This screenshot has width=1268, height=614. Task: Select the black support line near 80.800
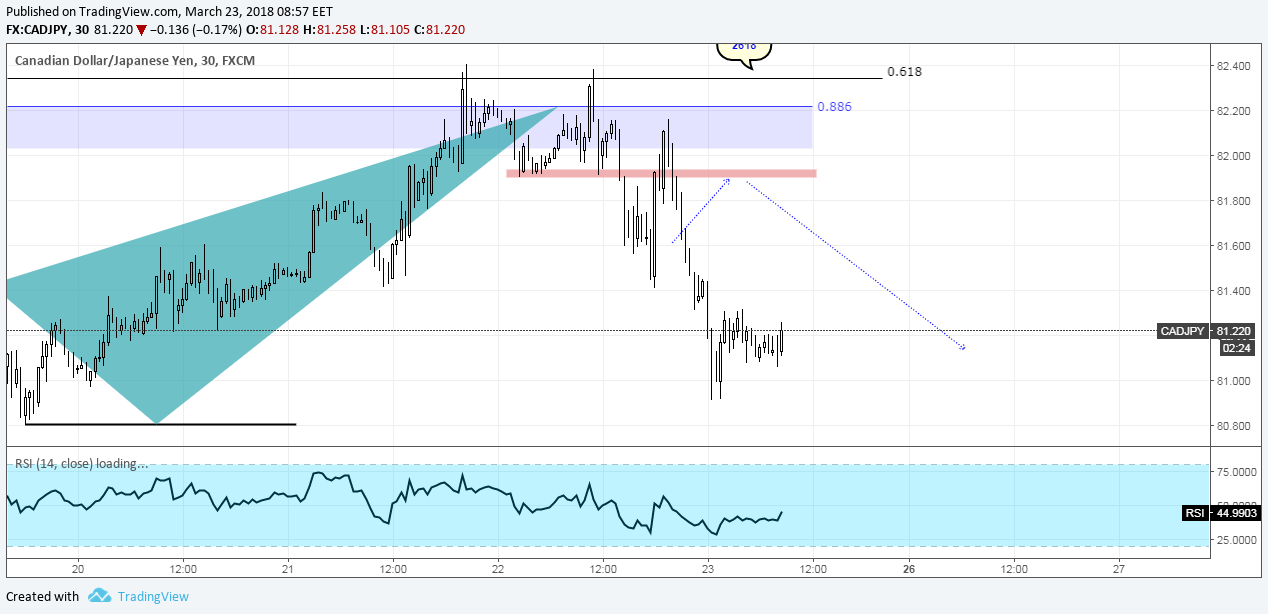click(x=160, y=424)
